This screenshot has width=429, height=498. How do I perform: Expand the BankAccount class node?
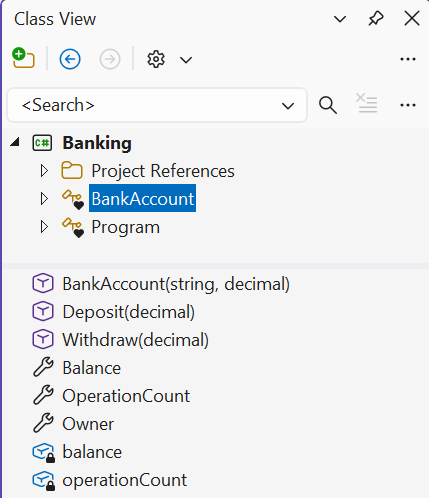tap(44, 199)
